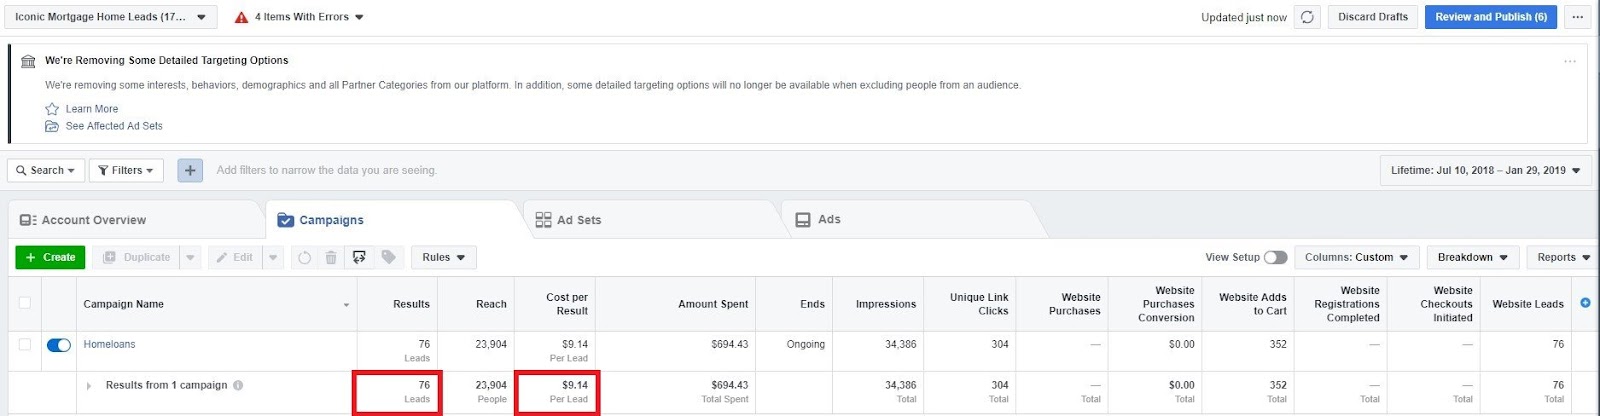Click the notice banner ellipsis menu

tap(1570, 61)
